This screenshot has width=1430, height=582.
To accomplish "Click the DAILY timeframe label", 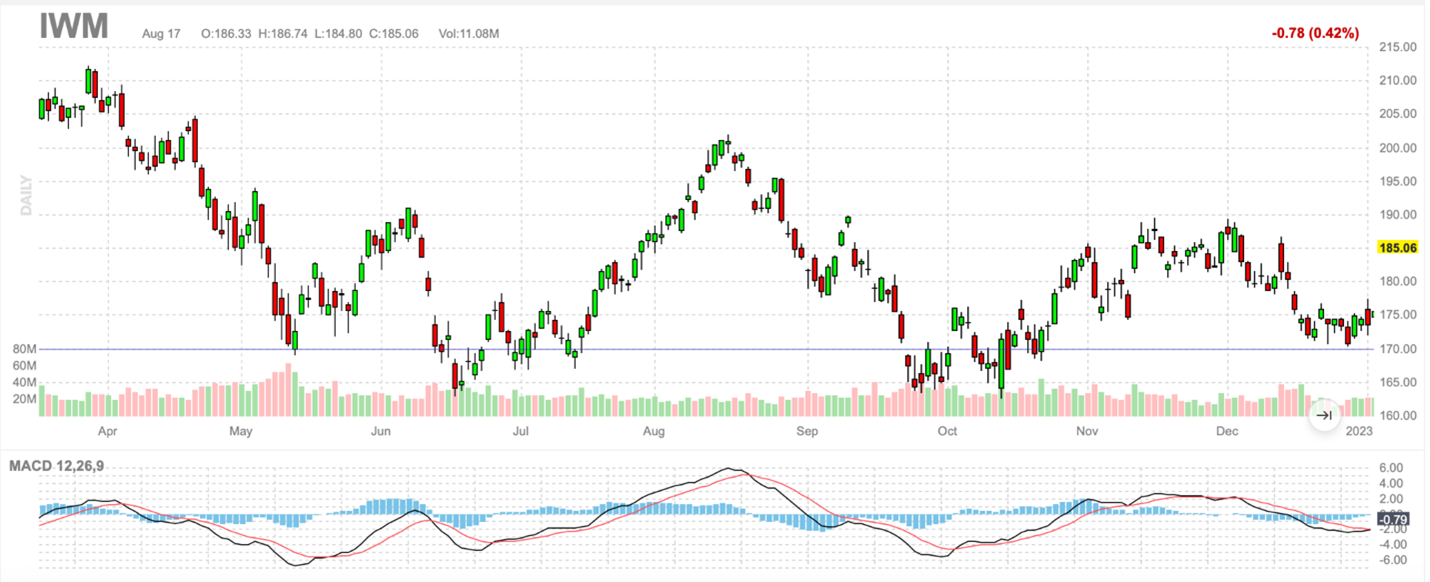I will [27, 195].
